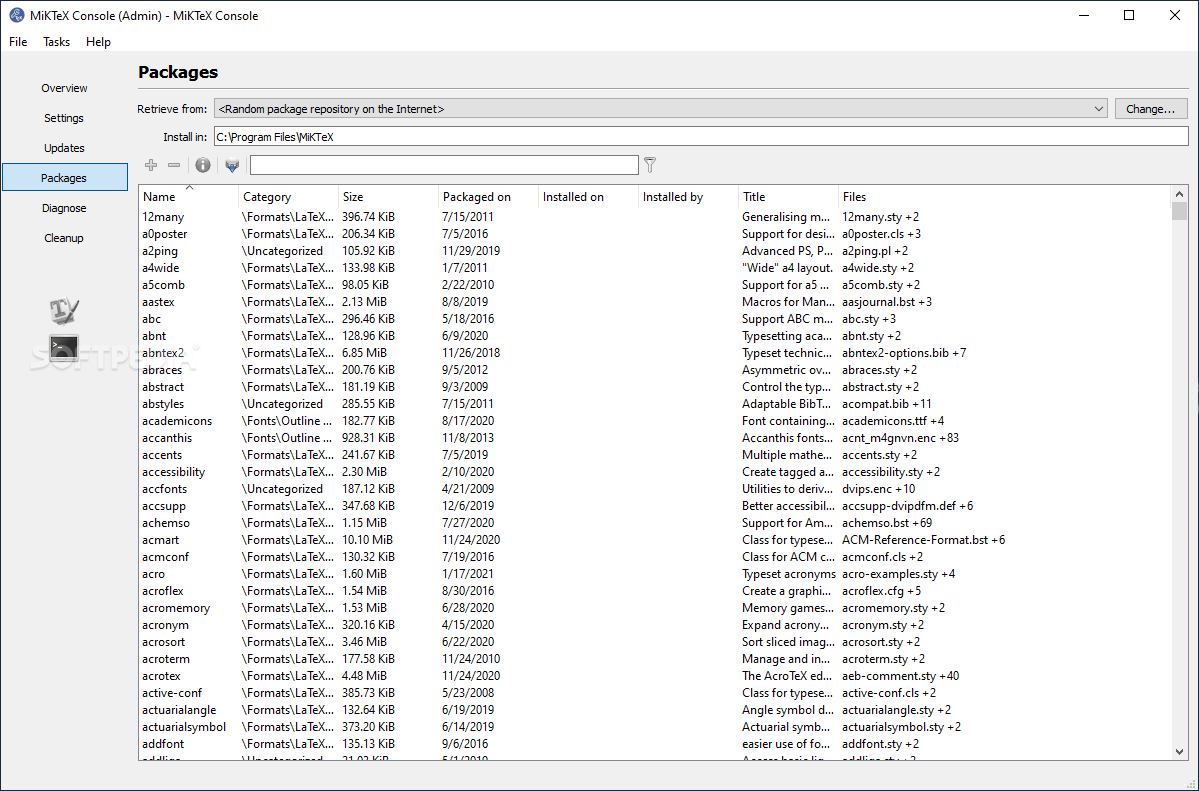1199x791 pixels.
Task: Select the a5comb package row
Action: coord(655,285)
